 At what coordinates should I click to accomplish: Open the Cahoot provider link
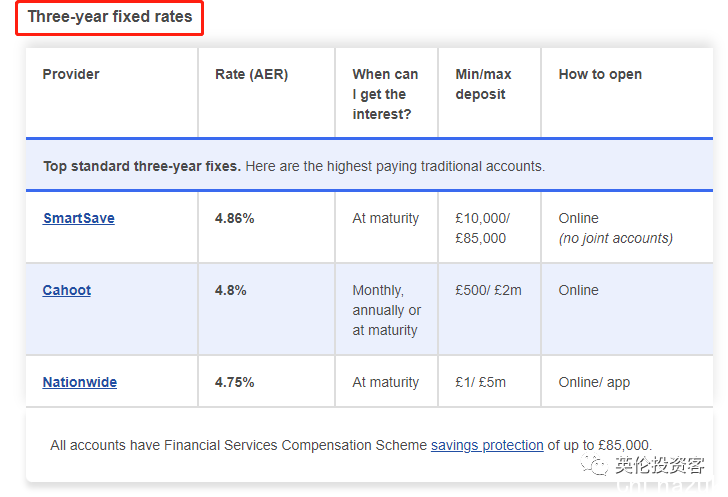point(66,290)
